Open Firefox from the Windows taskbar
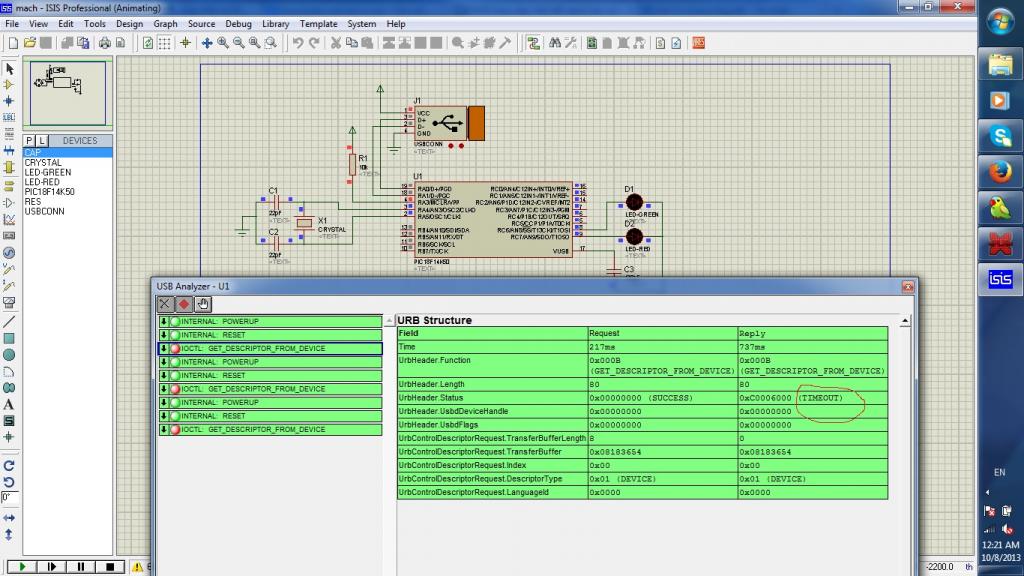The image size is (1024, 576). pos(1000,172)
